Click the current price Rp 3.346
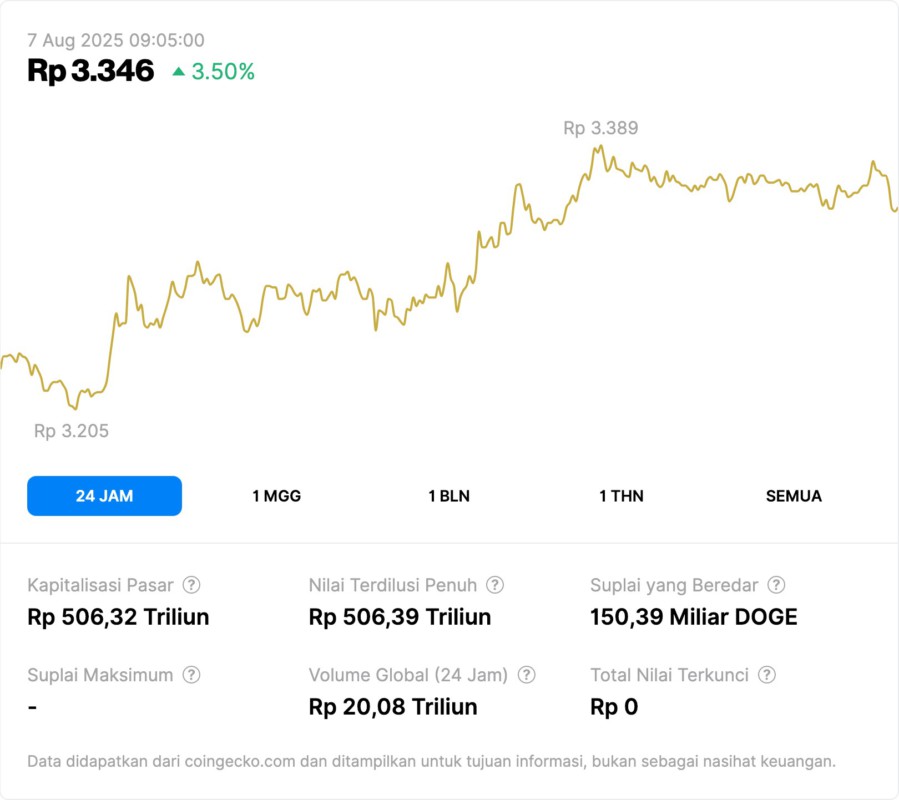This screenshot has width=899, height=800. click(91, 71)
